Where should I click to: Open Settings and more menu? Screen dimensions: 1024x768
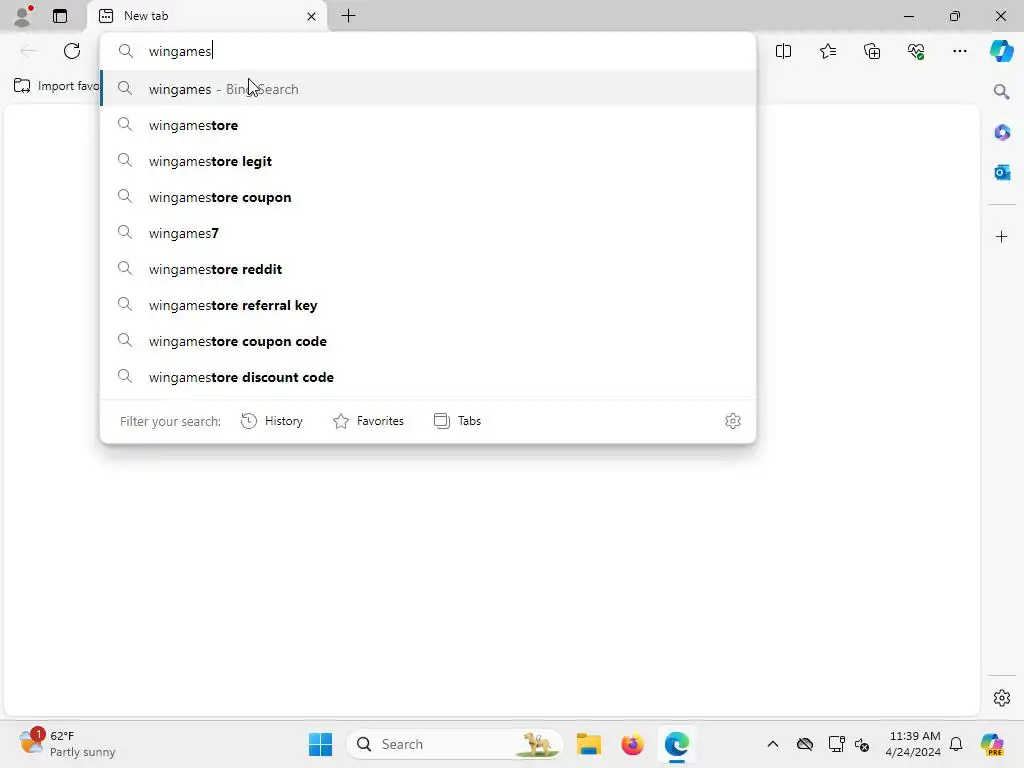[959, 51]
